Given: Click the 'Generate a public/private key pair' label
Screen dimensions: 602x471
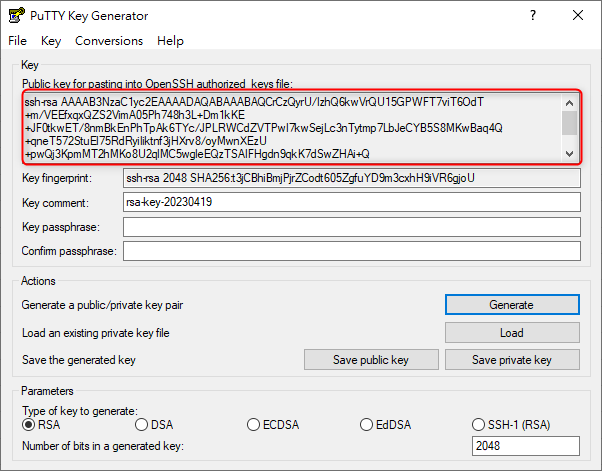Looking at the screenshot, I should pos(102,305).
